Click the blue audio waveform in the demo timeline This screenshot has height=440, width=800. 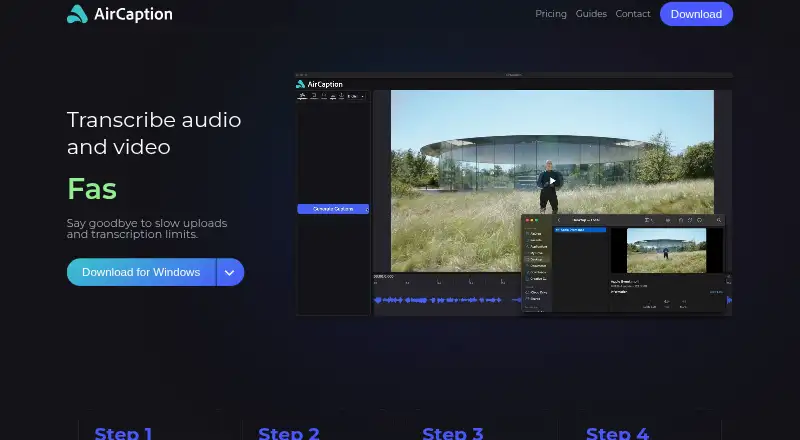tap(439, 300)
